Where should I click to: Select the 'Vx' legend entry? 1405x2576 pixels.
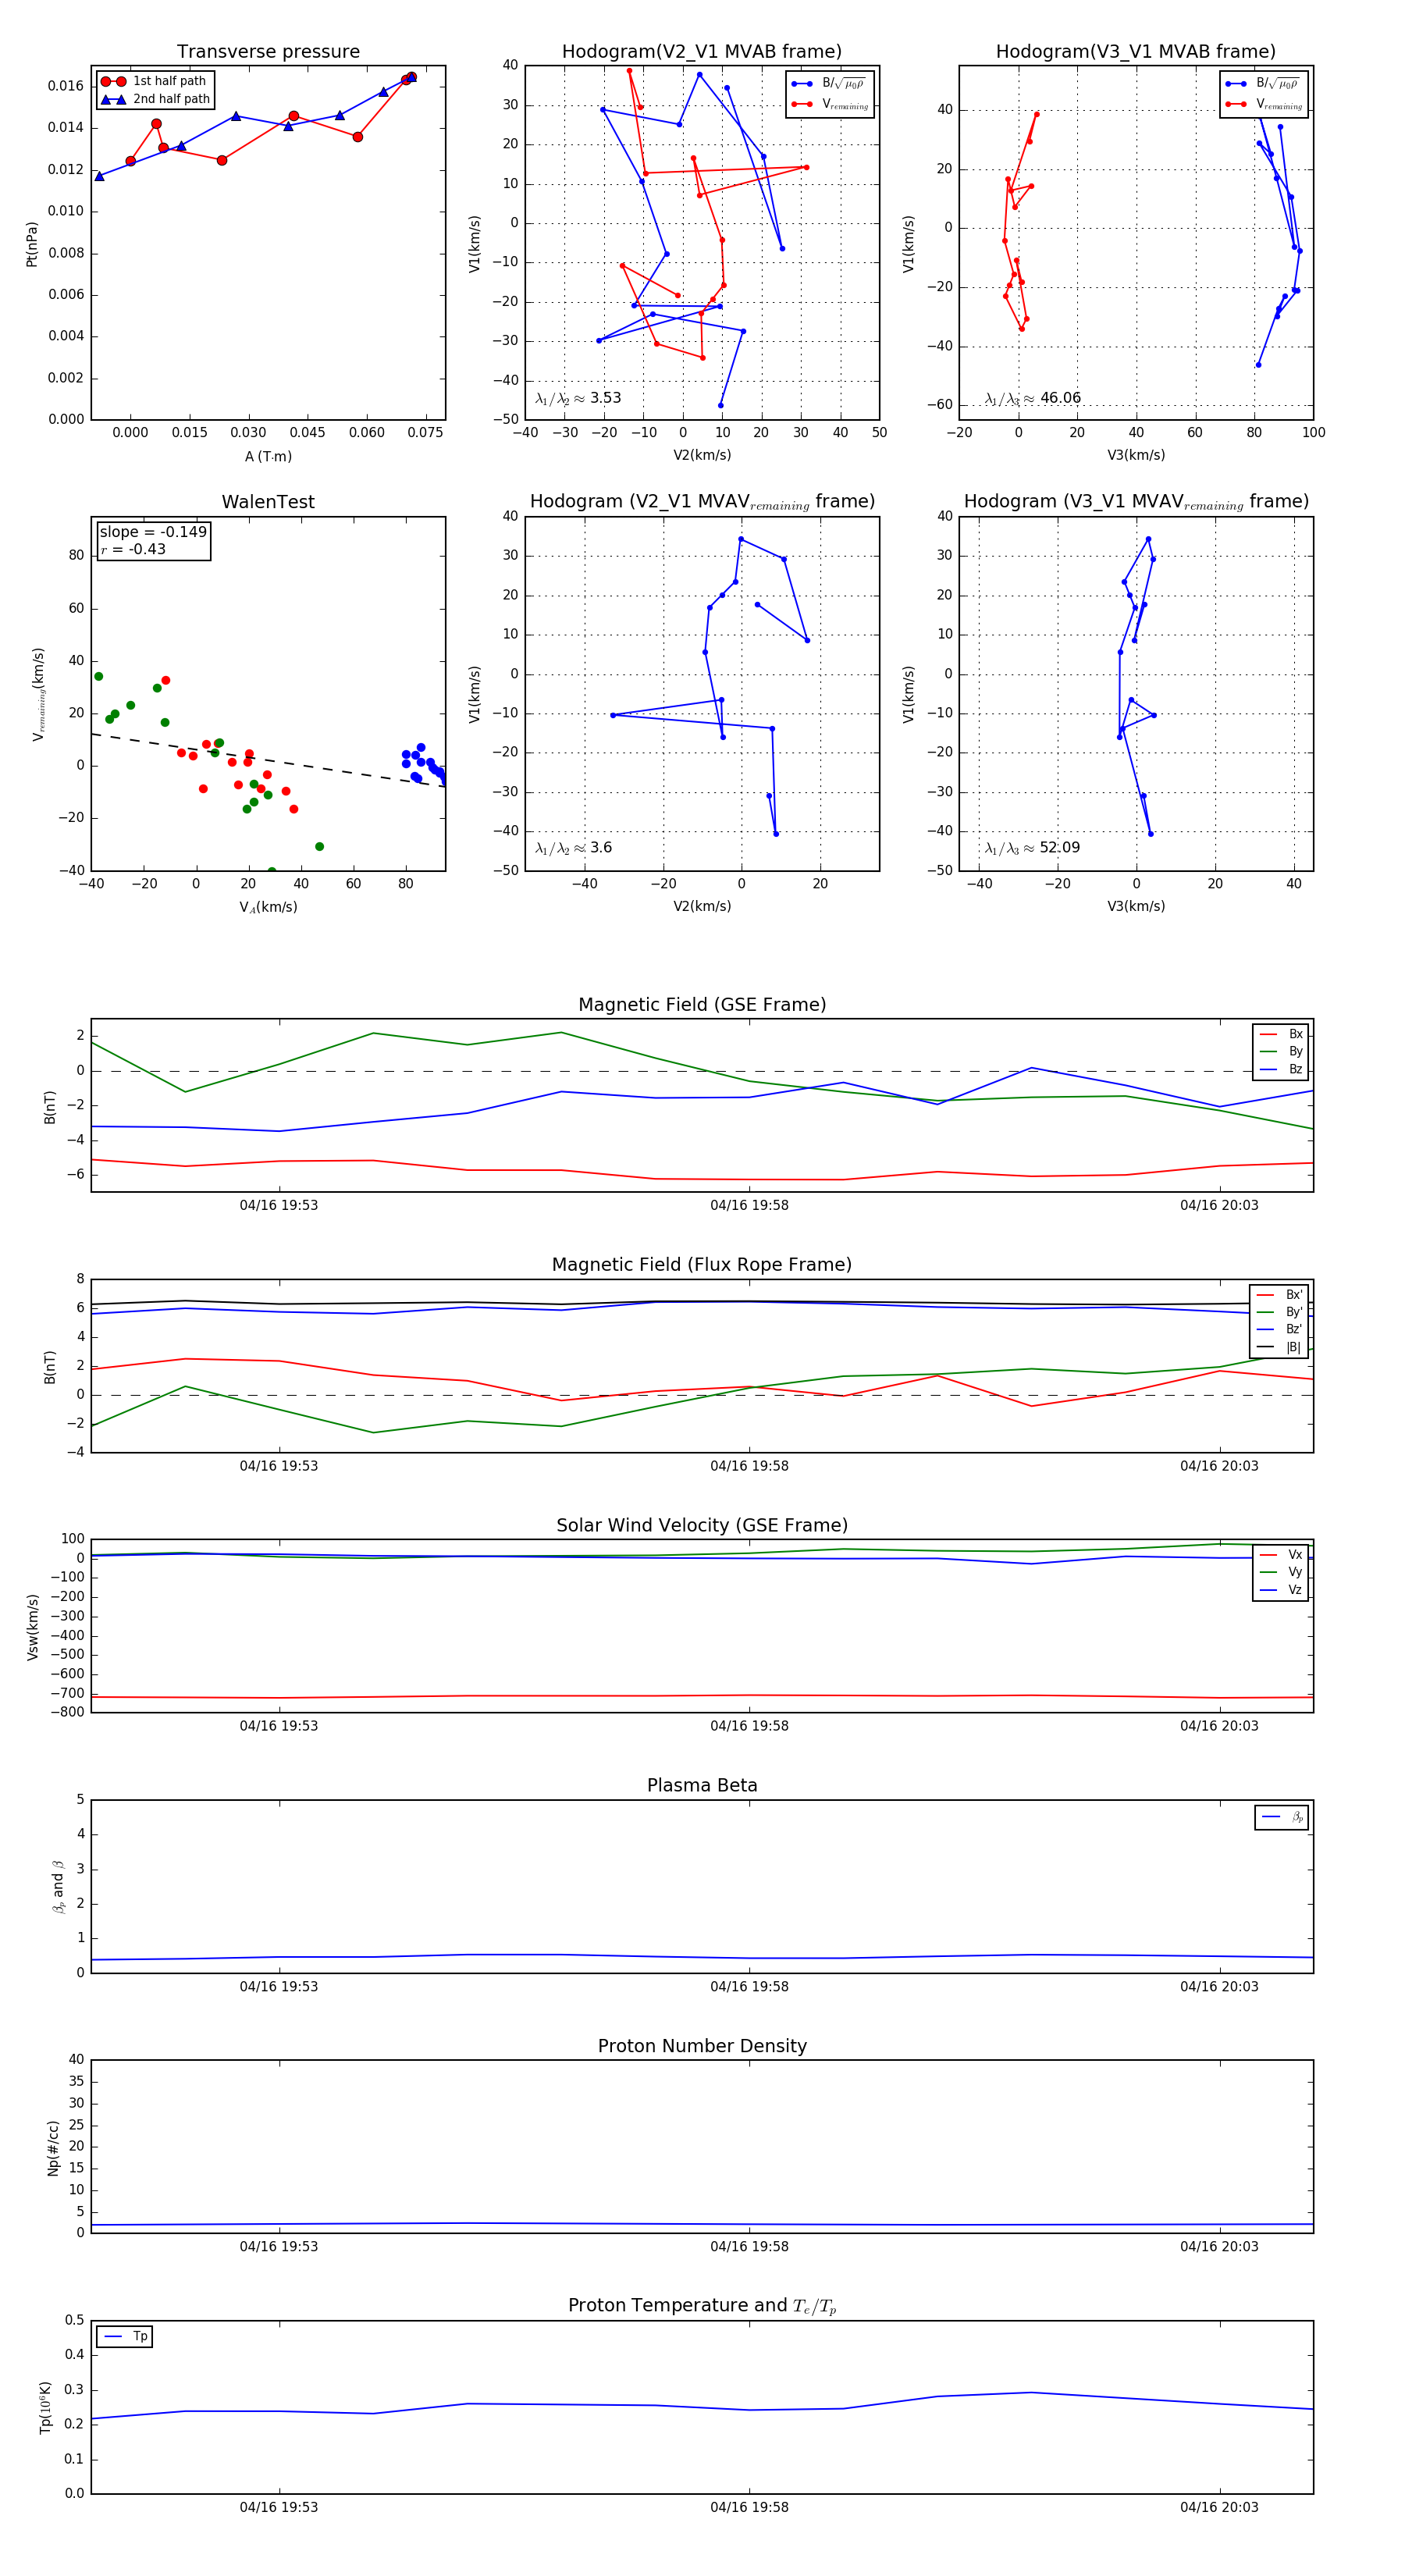coord(1281,1554)
